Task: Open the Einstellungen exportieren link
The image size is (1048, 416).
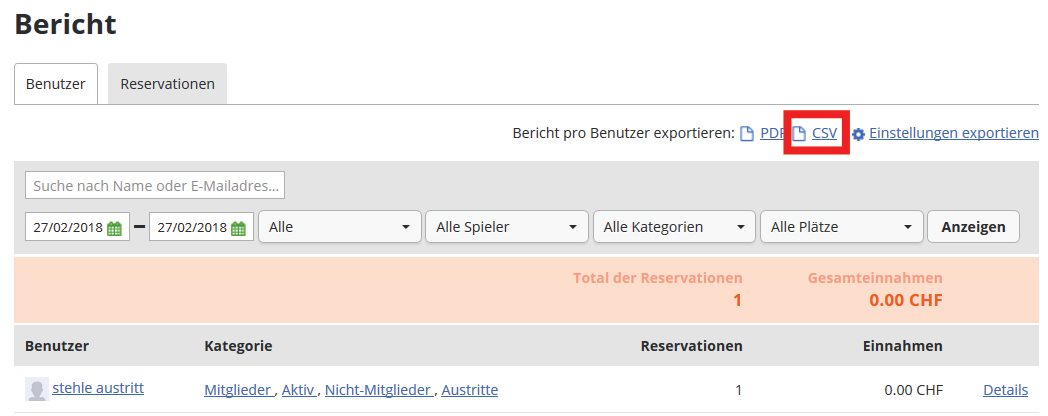Action: pyautogui.click(x=954, y=133)
